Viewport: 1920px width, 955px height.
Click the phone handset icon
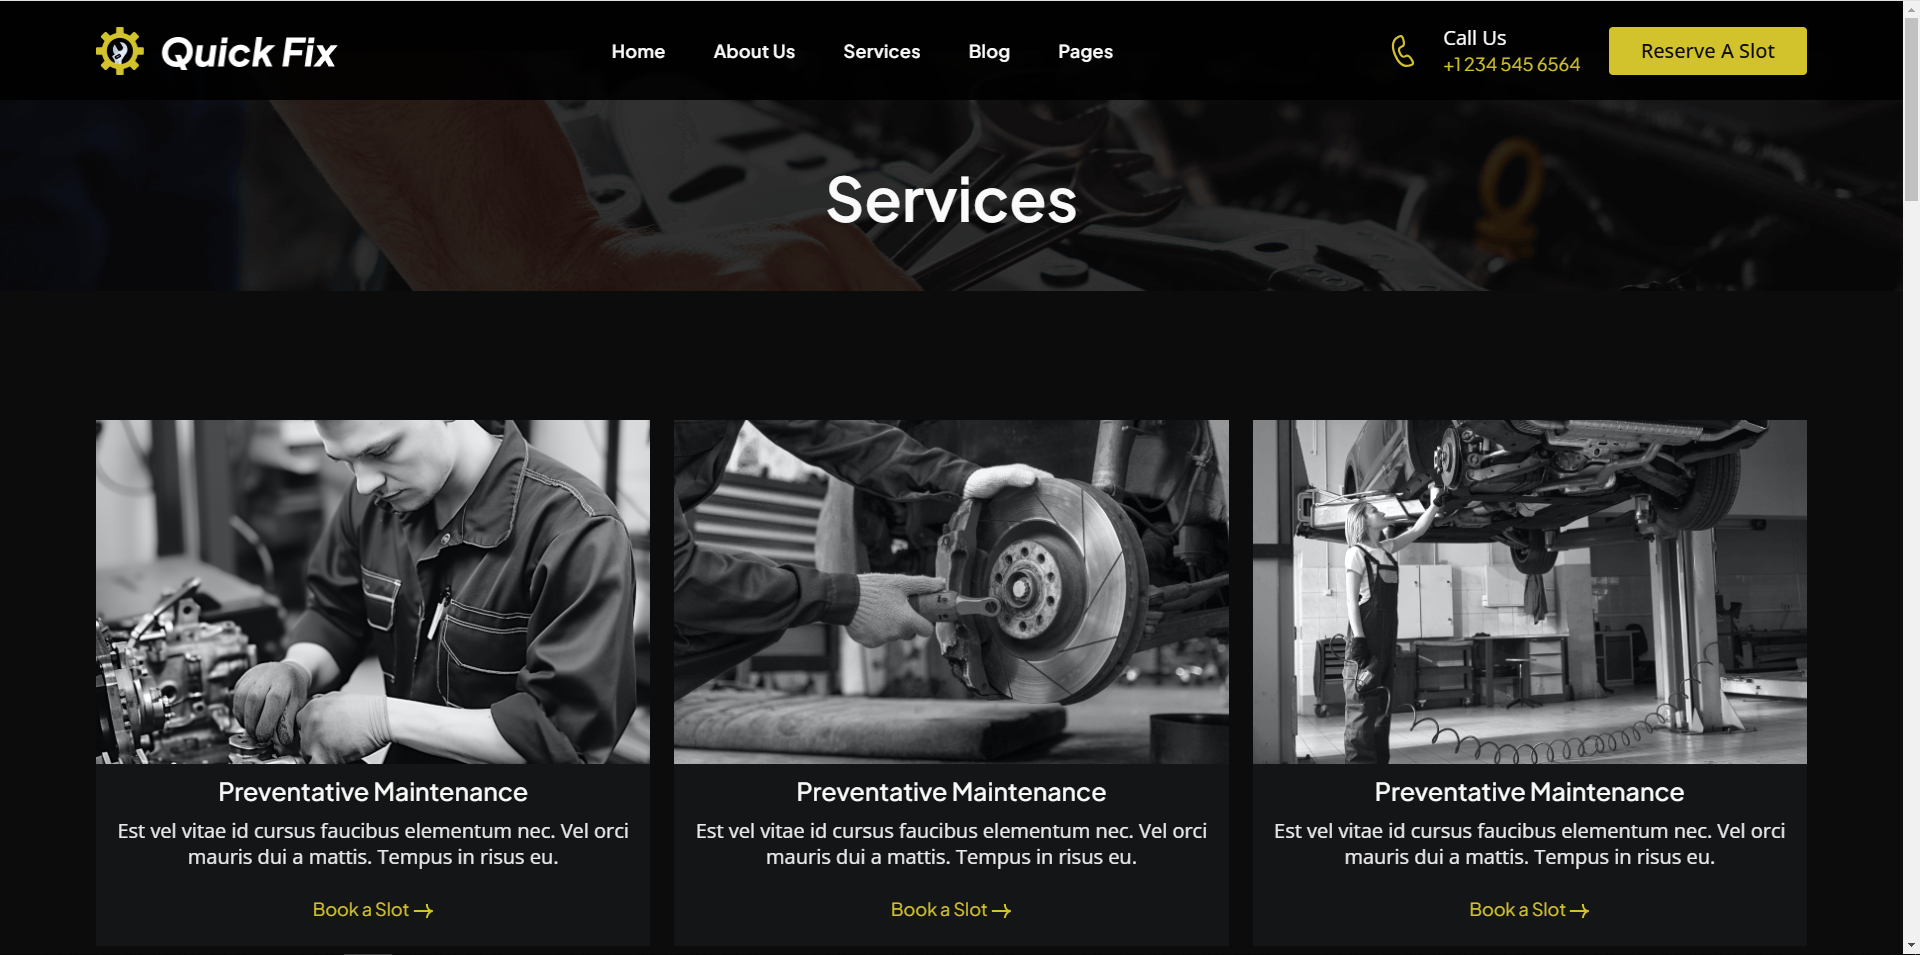tap(1403, 51)
